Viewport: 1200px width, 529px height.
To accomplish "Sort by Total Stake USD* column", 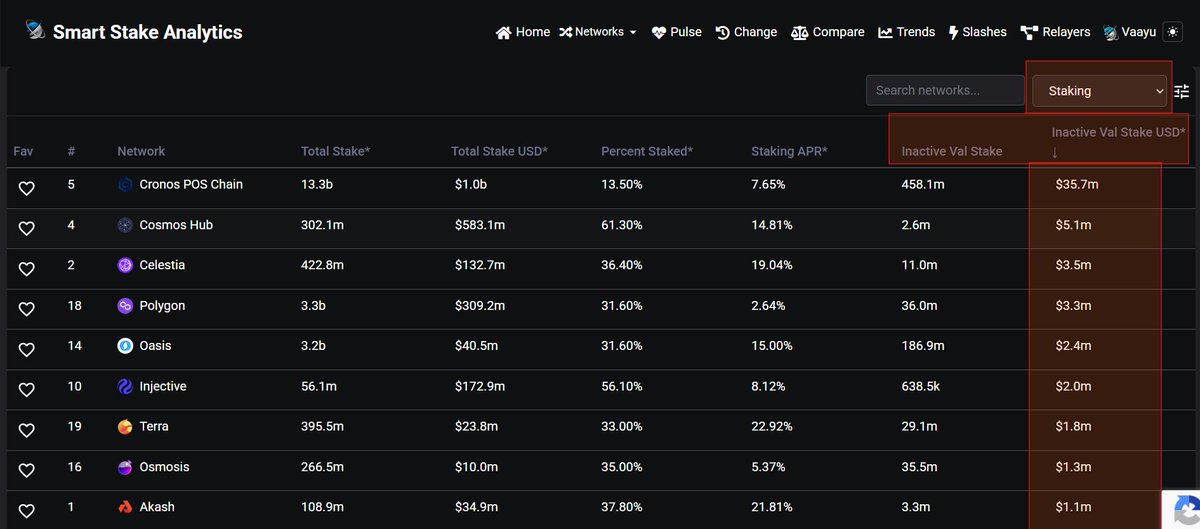I will 499,151.
